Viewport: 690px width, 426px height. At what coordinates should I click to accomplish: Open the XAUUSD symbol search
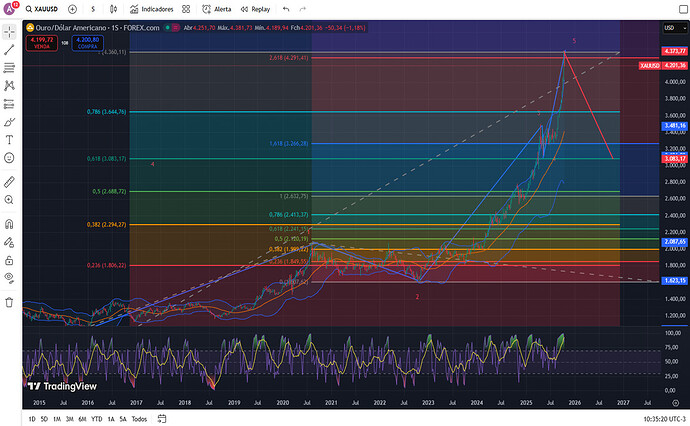42,9
